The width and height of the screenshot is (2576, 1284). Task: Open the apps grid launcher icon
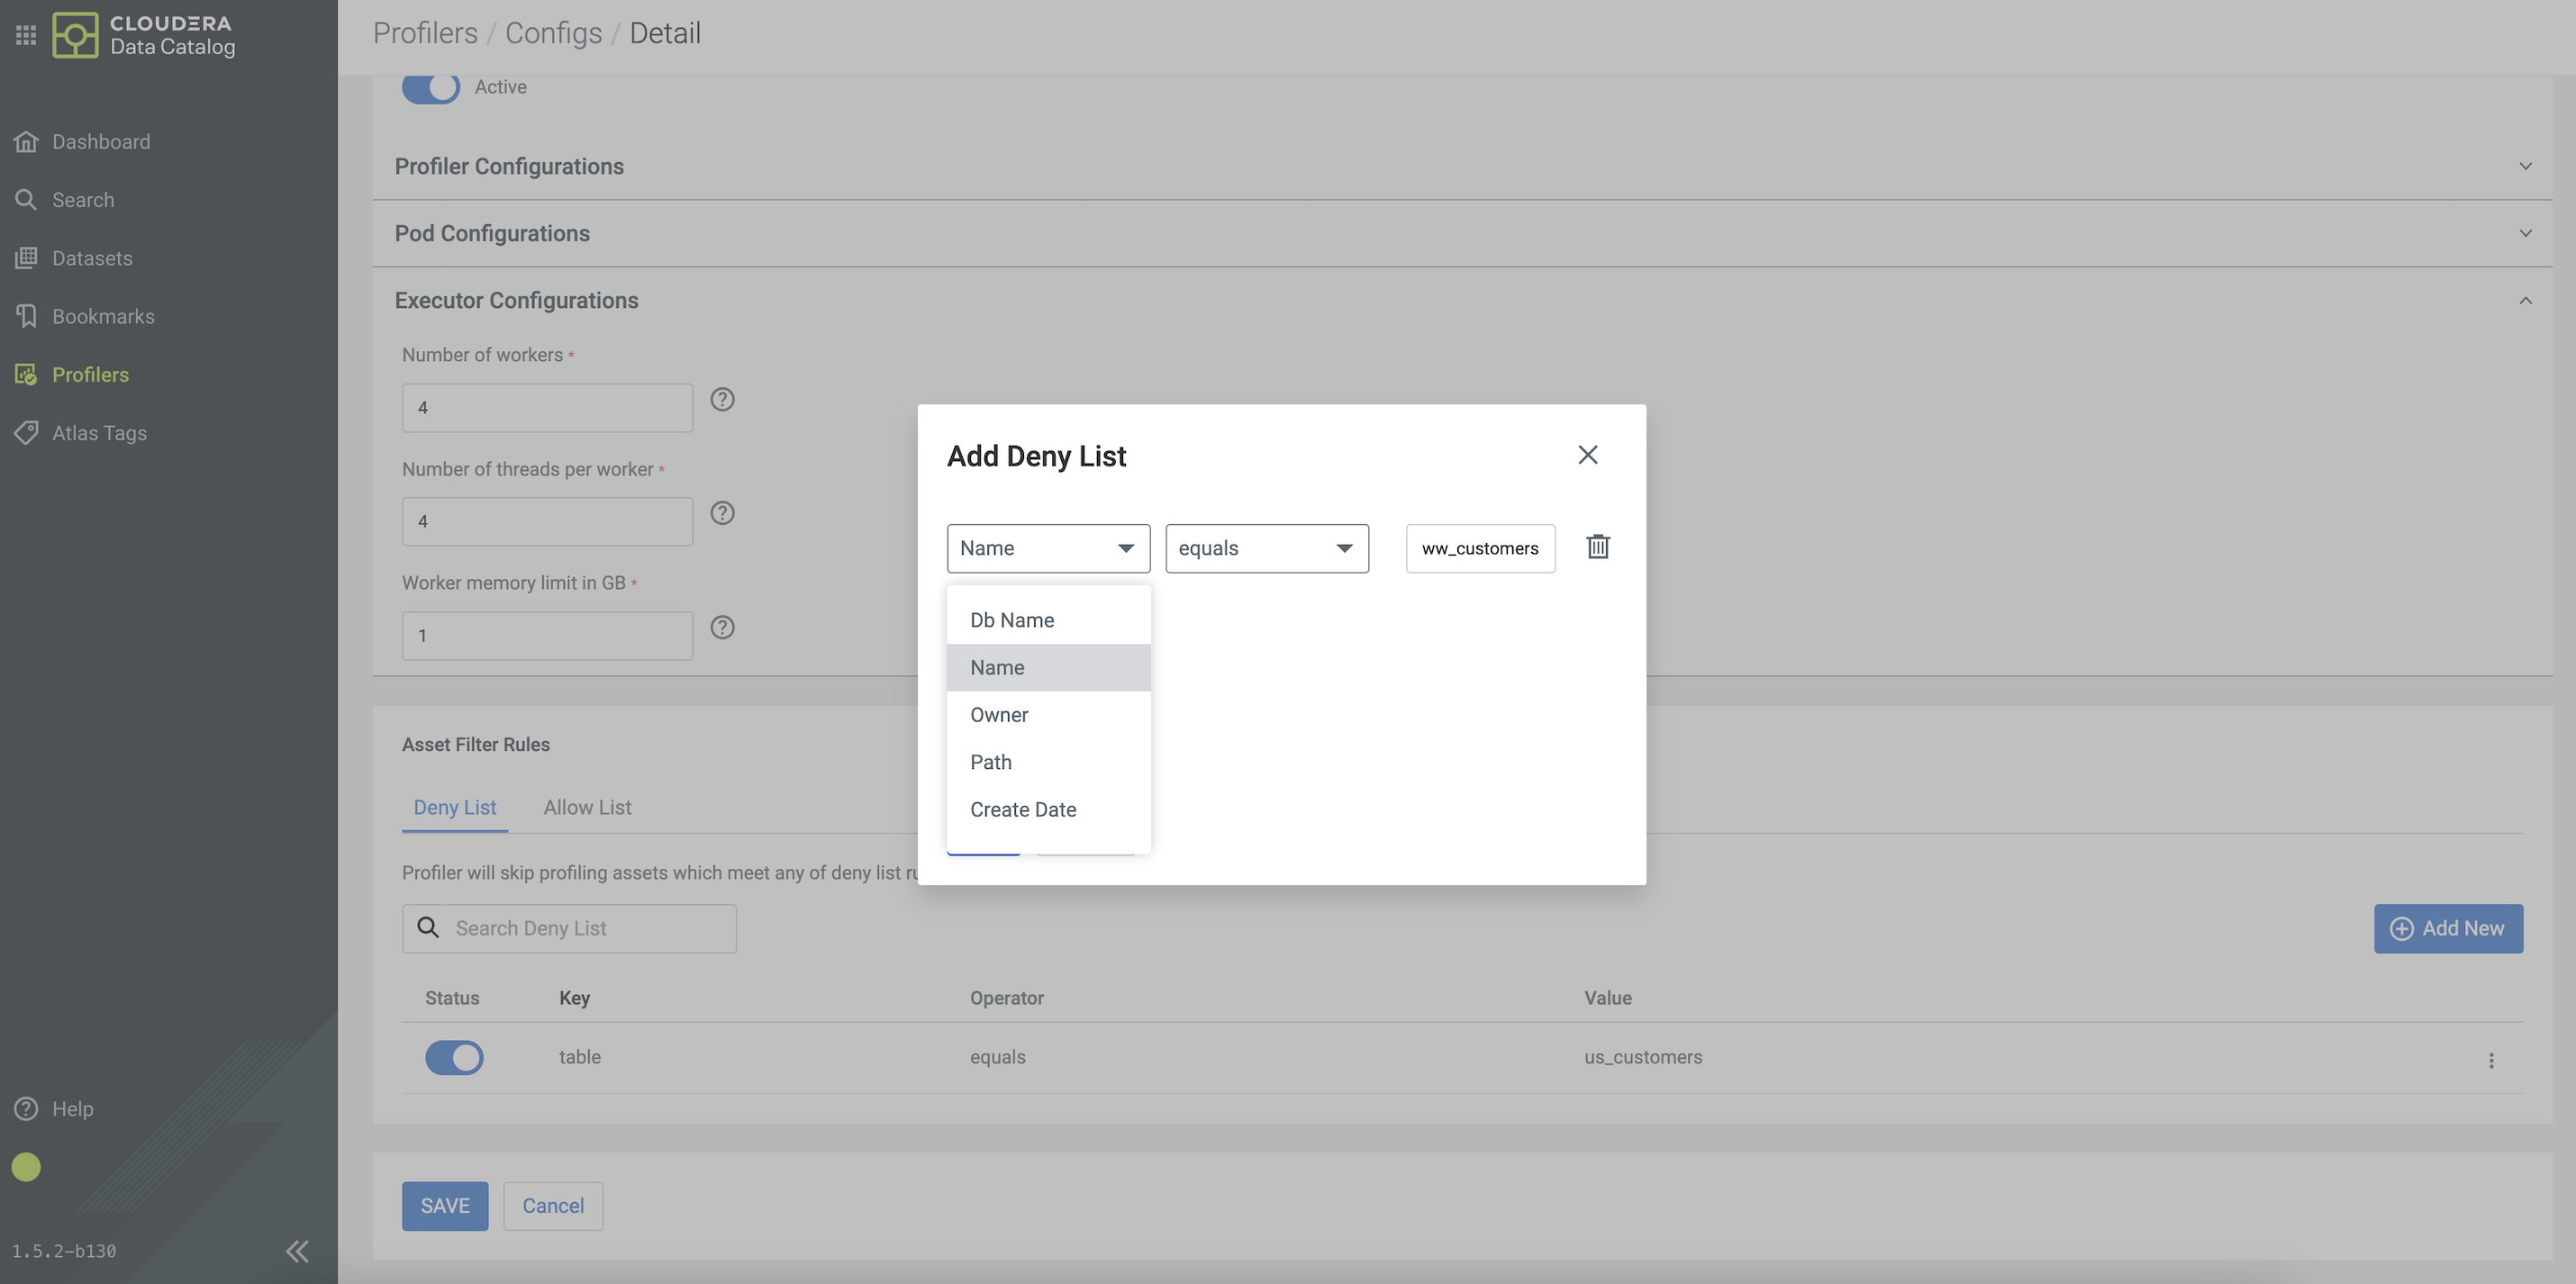(26, 35)
